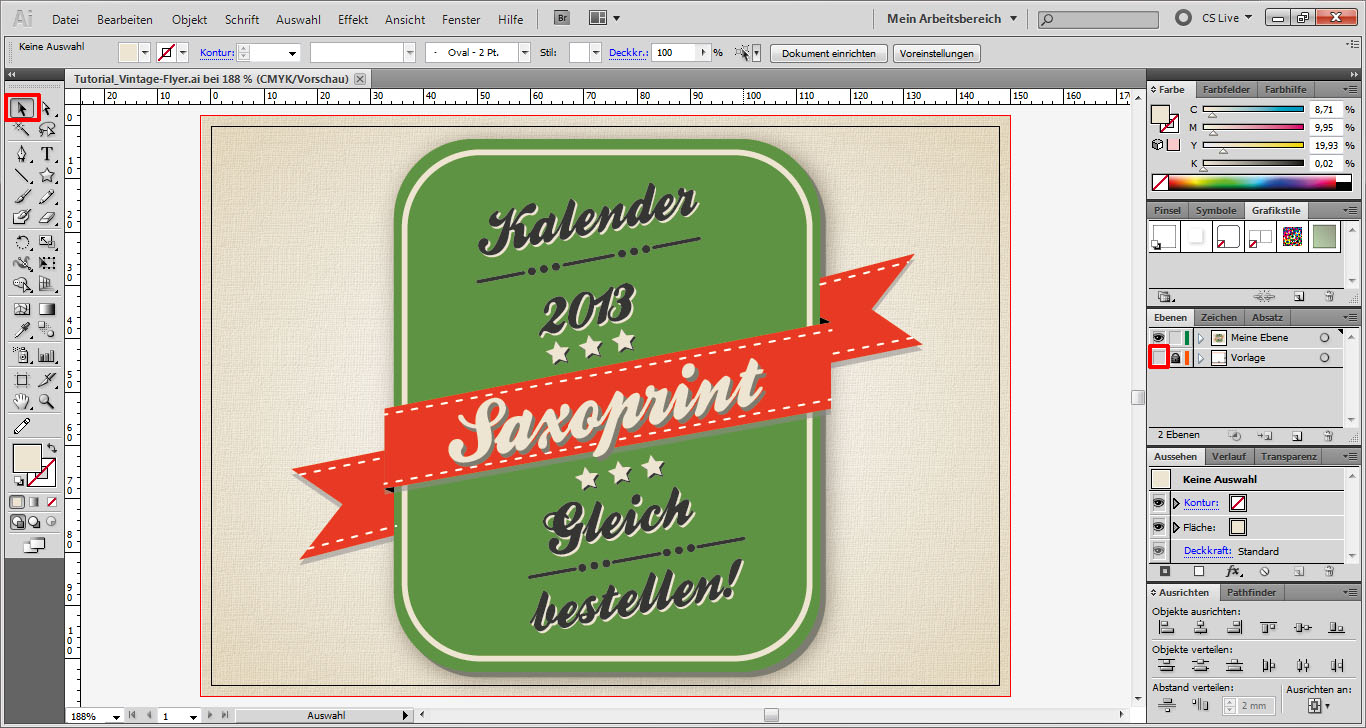Pick the Zoom tool in toolbox

point(47,402)
